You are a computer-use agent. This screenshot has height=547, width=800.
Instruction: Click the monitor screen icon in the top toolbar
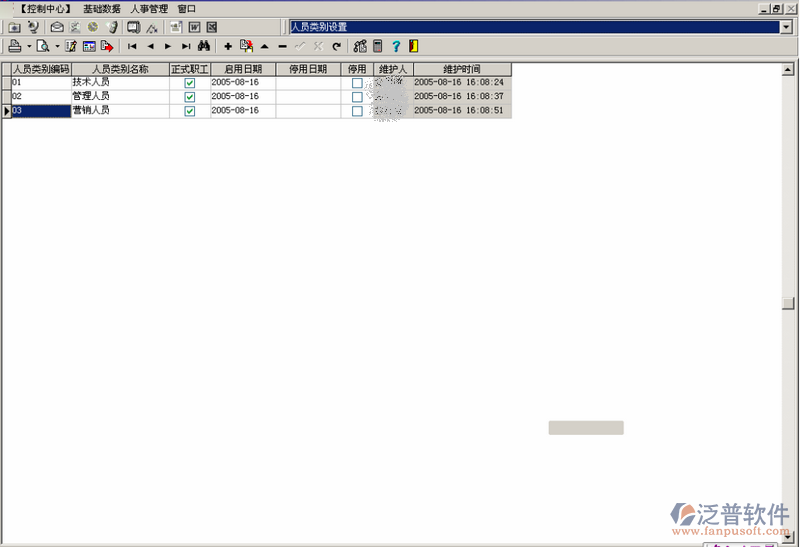click(134, 27)
